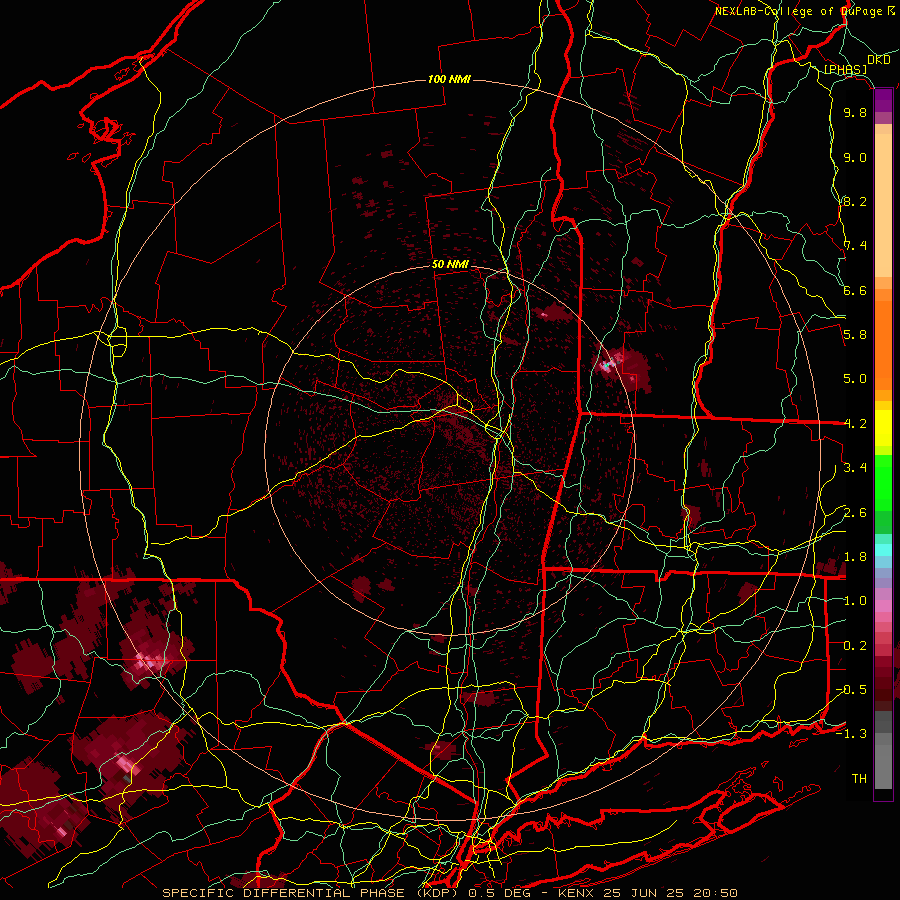Click the 6.6 value on color scale
Screen dimensions: 900x900
pos(855,290)
